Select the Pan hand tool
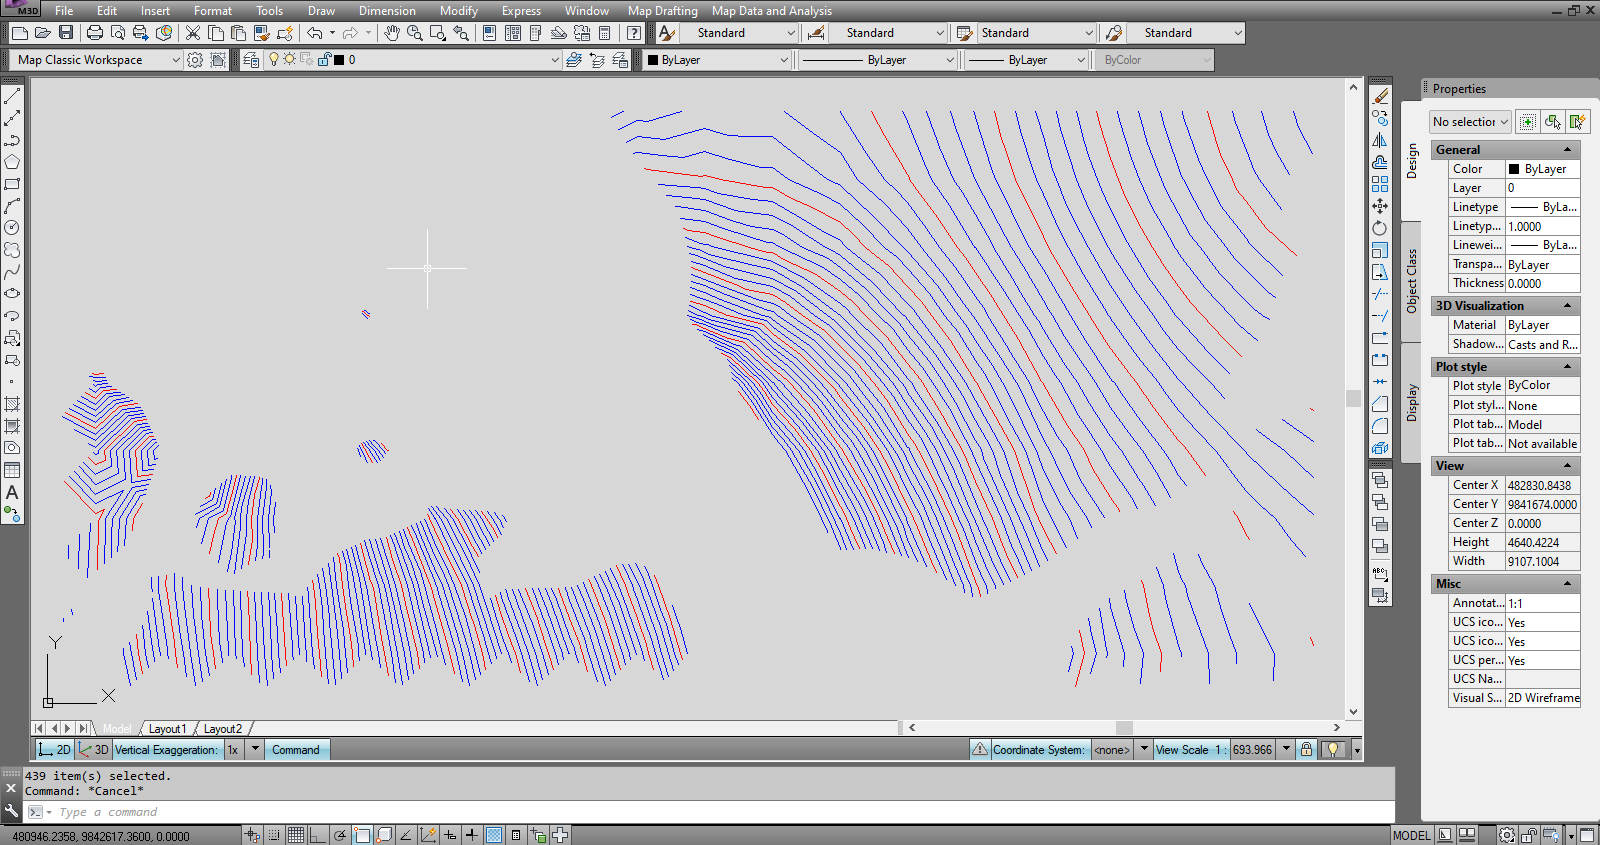The width and height of the screenshot is (1600, 845). coord(391,33)
